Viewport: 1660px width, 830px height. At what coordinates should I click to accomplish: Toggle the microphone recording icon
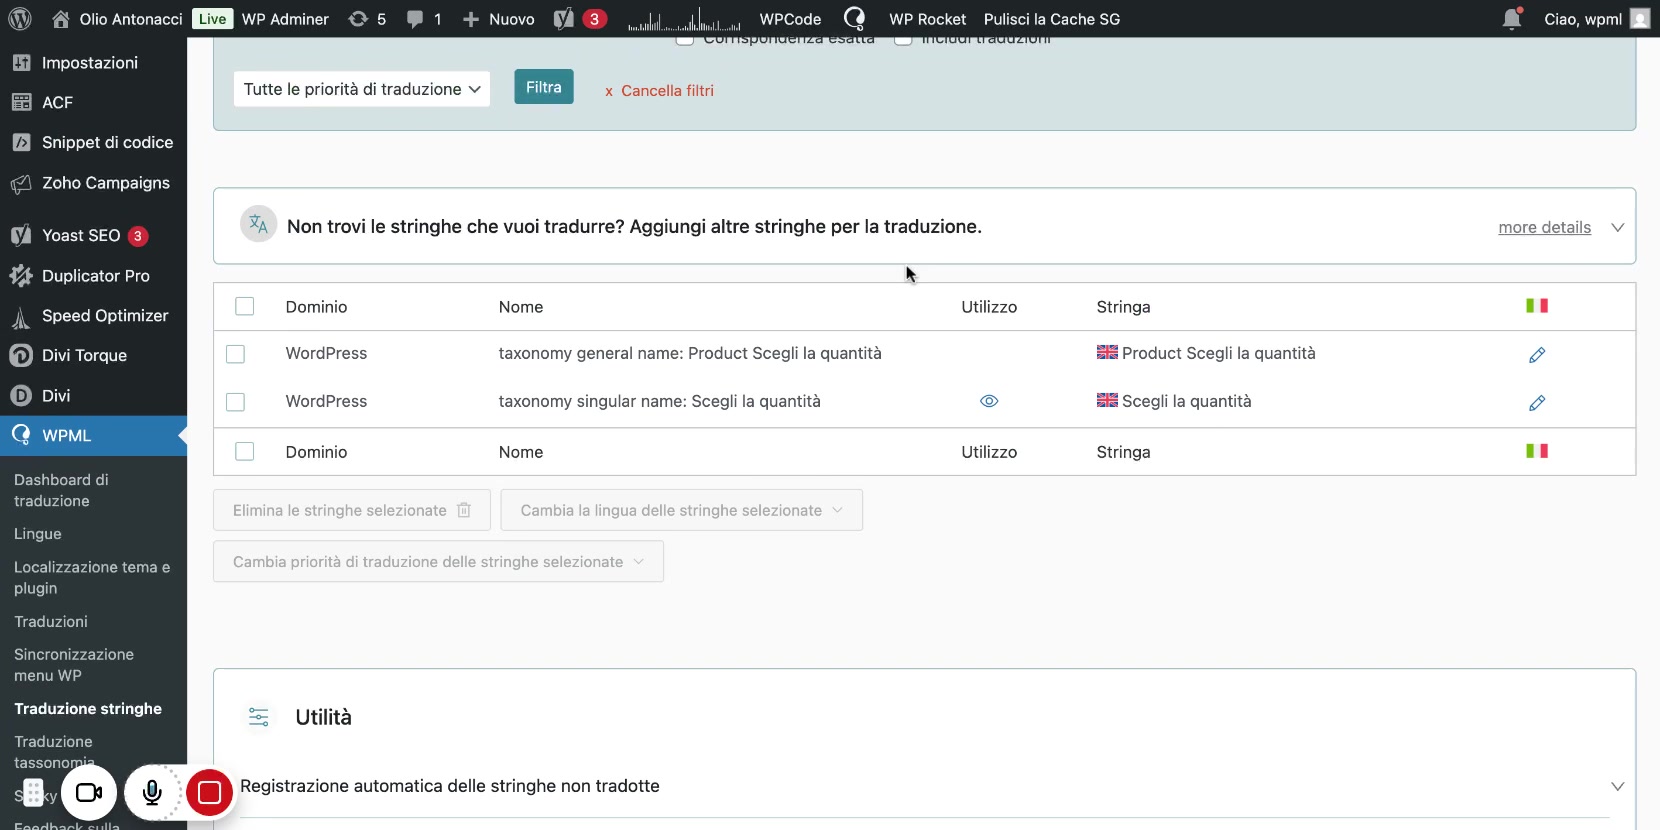coord(152,793)
